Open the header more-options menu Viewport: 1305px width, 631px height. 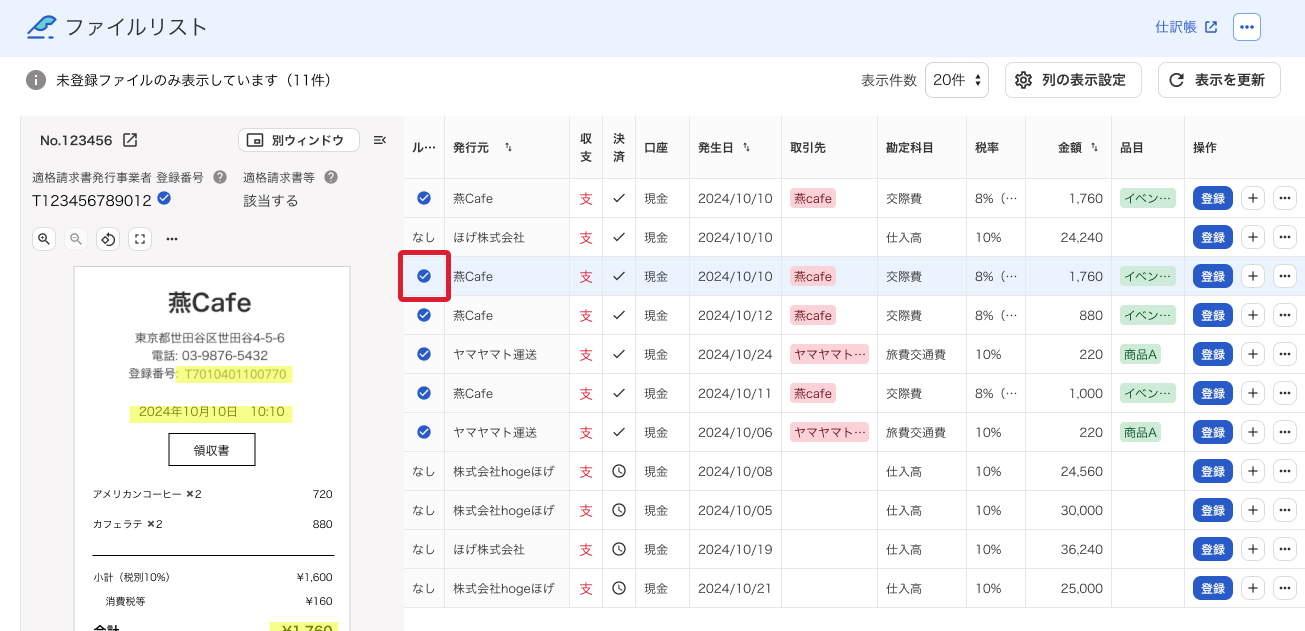pos(1247,27)
